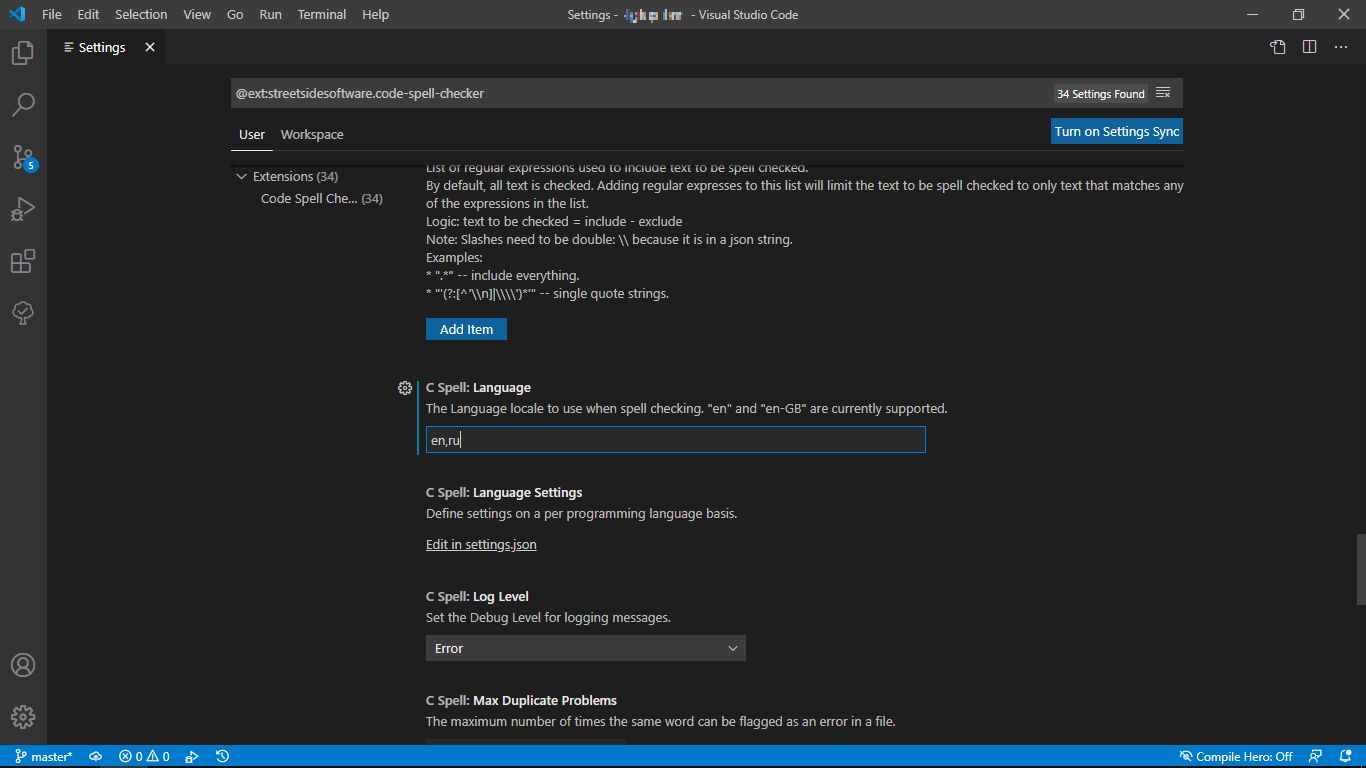The image size is (1366, 768).
Task: Click the Open Settings (JSON) icon
Action: [x=1278, y=47]
